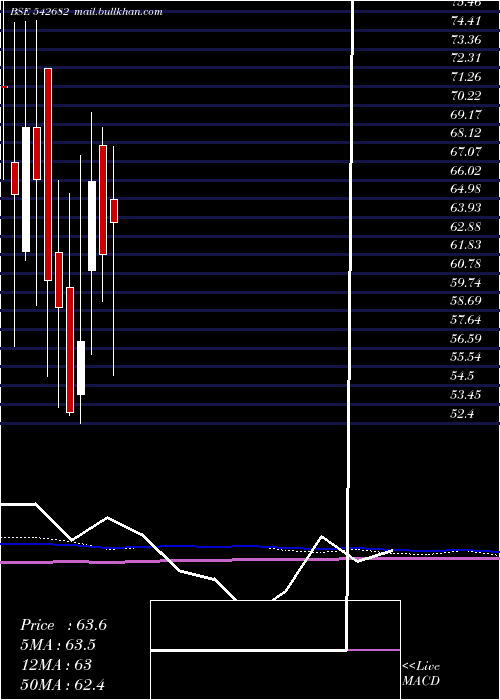Select the tallest red candlestick body
500x700 pixels.
click(x=48, y=175)
